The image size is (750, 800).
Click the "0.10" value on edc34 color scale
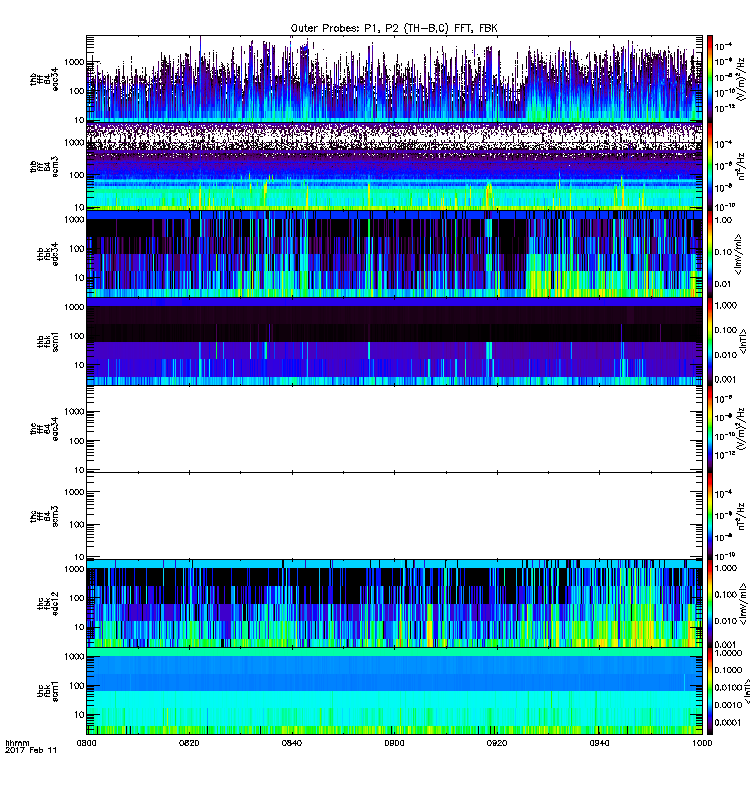point(724,252)
